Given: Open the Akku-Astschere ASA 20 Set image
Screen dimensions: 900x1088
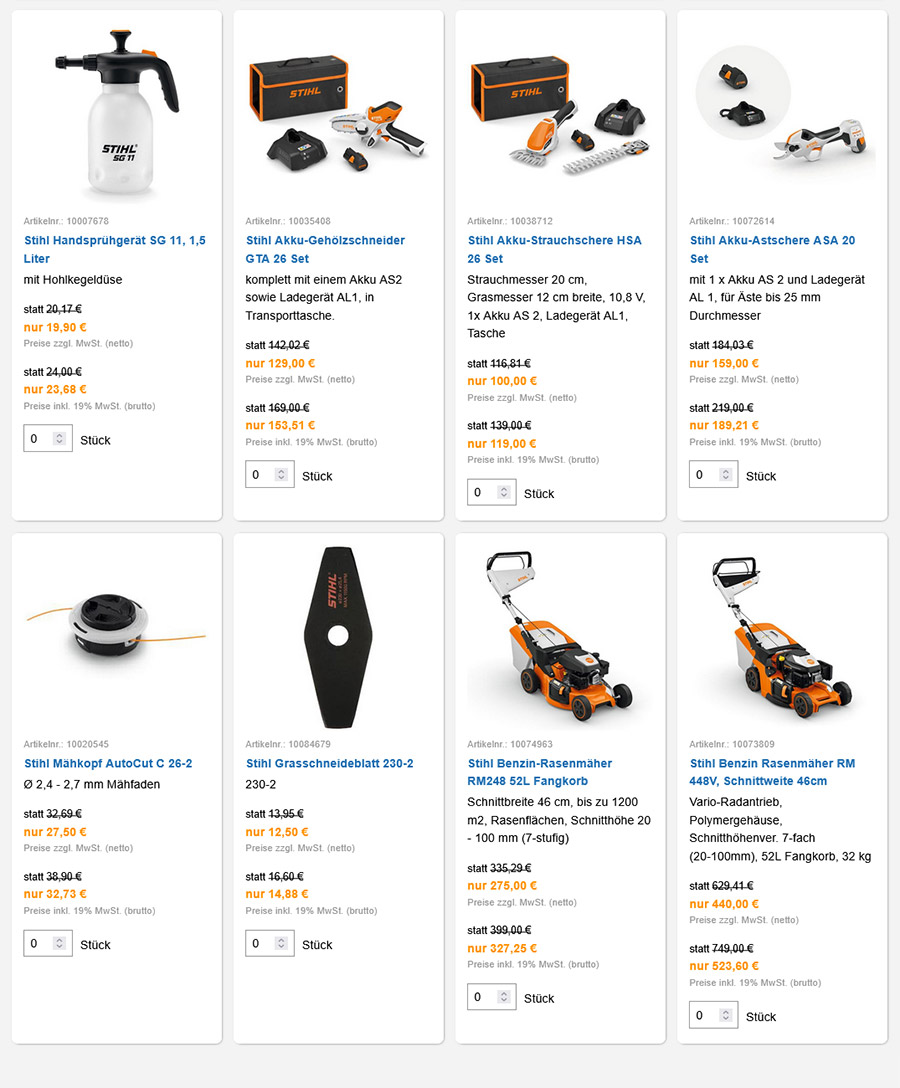Looking at the screenshot, I should pyautogui.click(x=783, y=110).
